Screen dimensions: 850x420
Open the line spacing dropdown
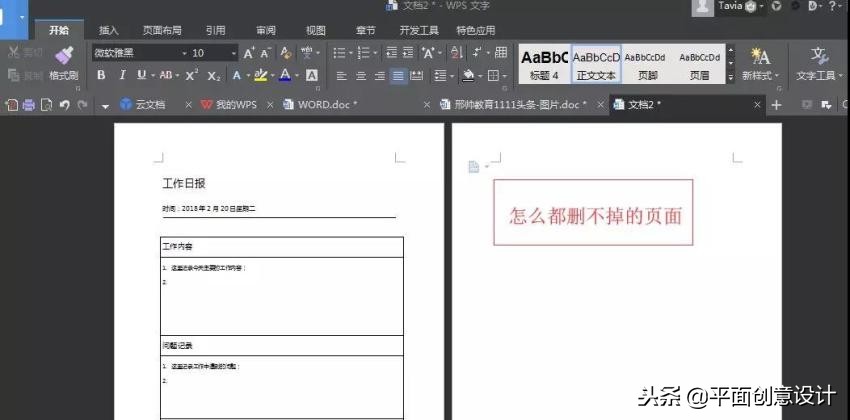[x=452, y=76]
